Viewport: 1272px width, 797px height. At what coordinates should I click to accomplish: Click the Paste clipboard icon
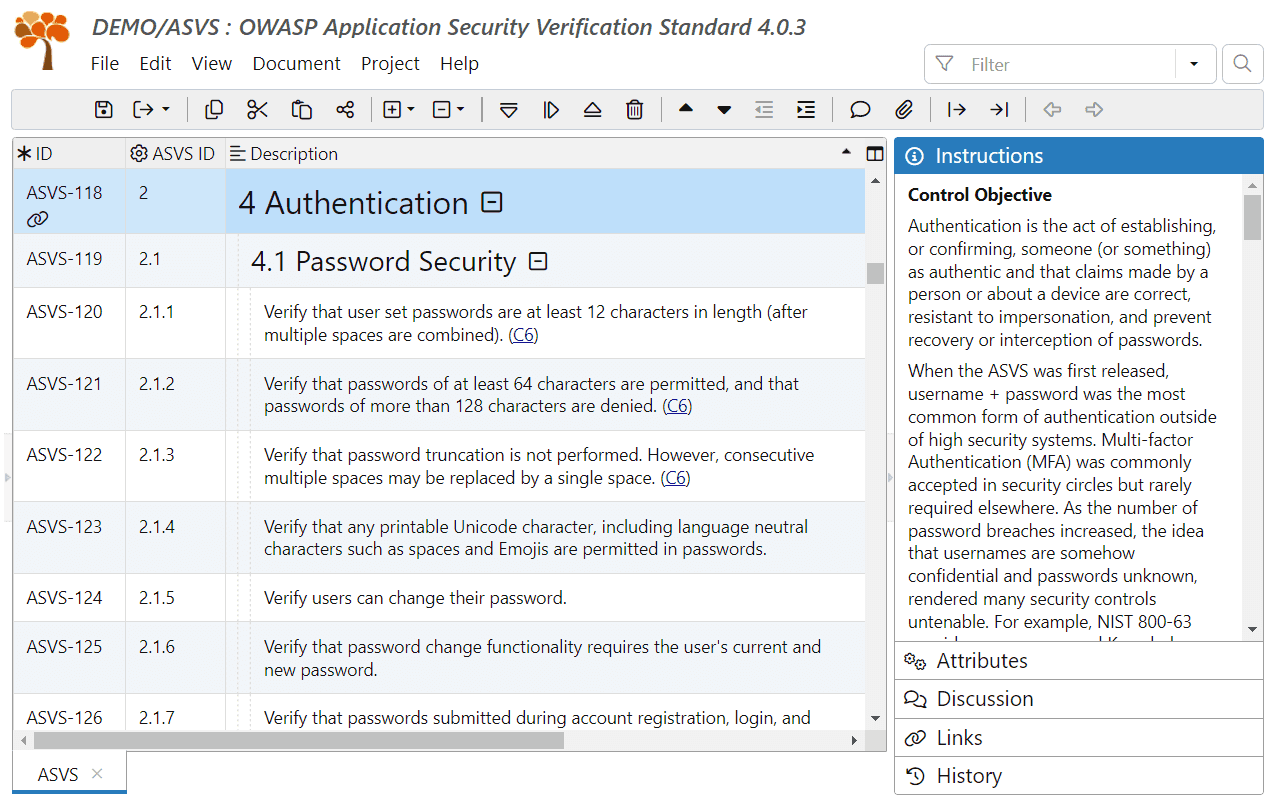(301, 110)
